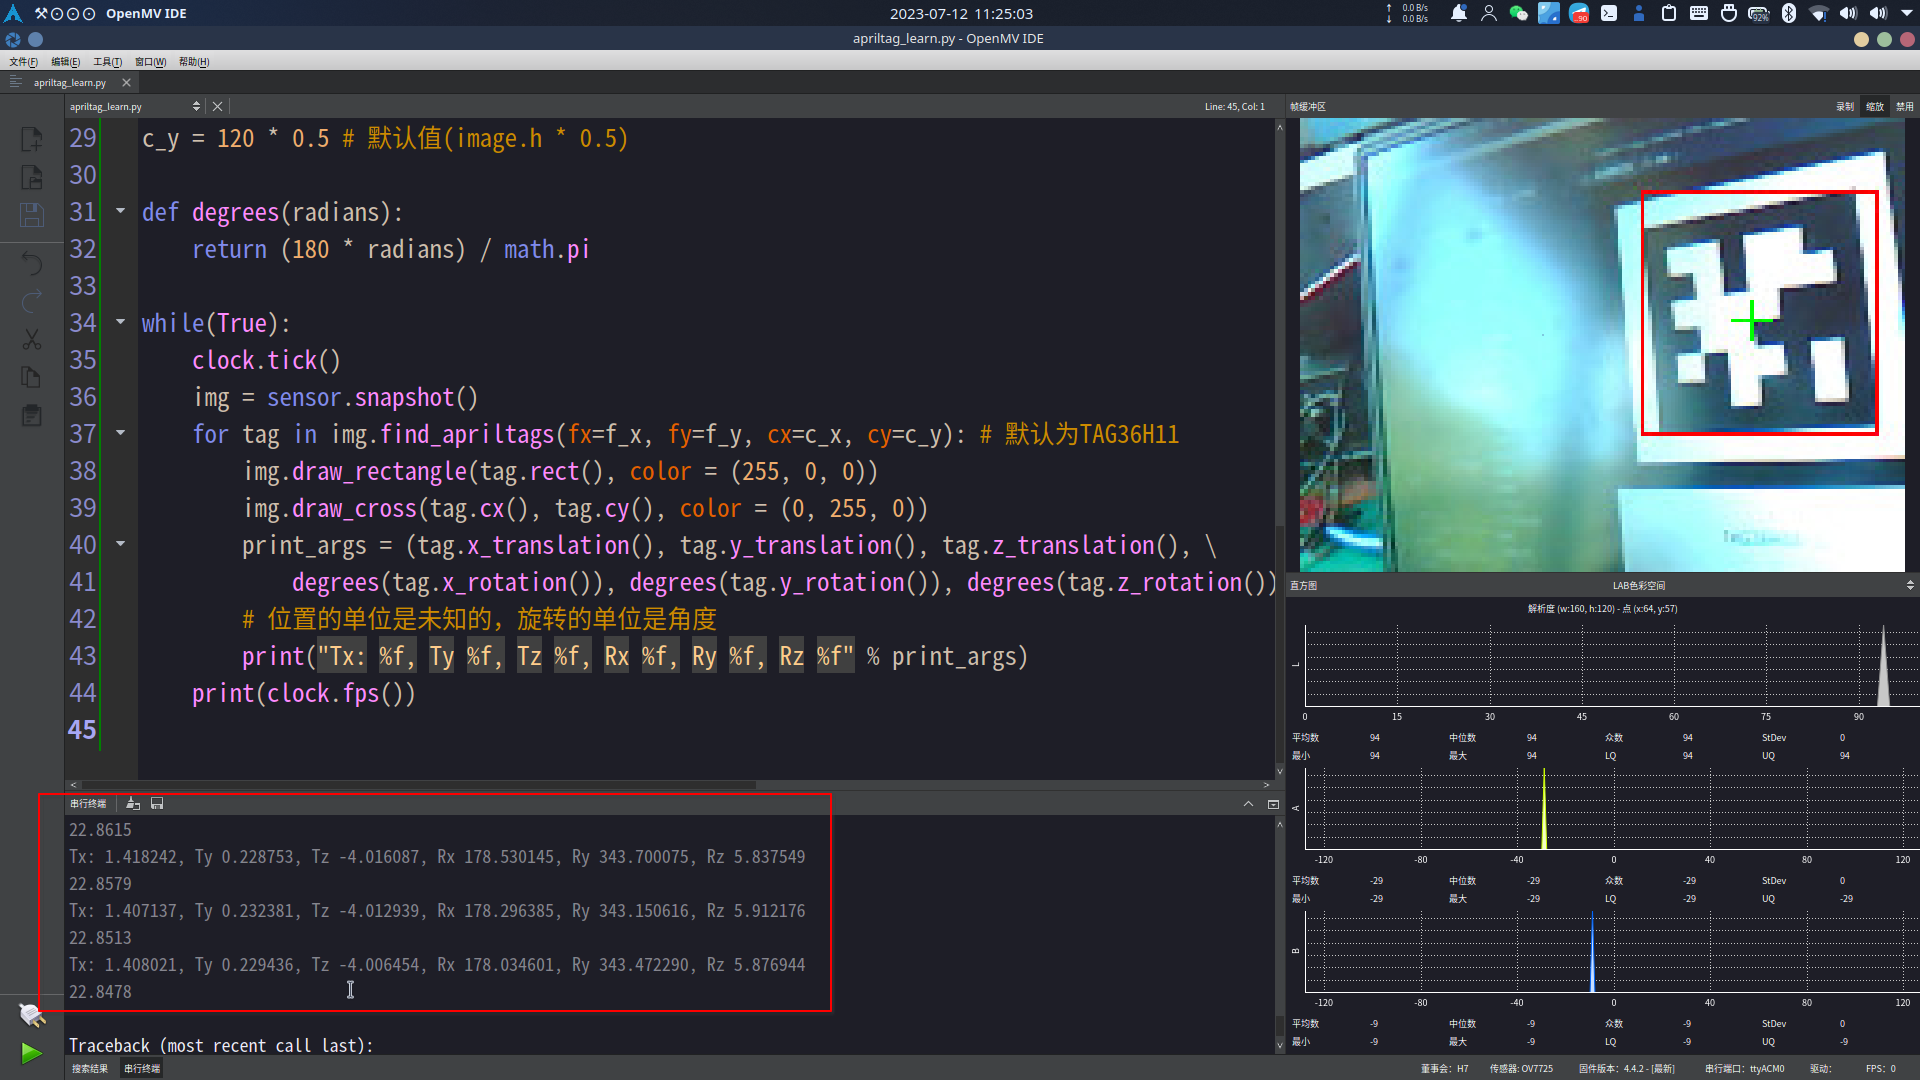The height and width of the screenshot is (1080, 1920).
Task: Click the B channel histogram graph
Action: [x=1611, y=952]
